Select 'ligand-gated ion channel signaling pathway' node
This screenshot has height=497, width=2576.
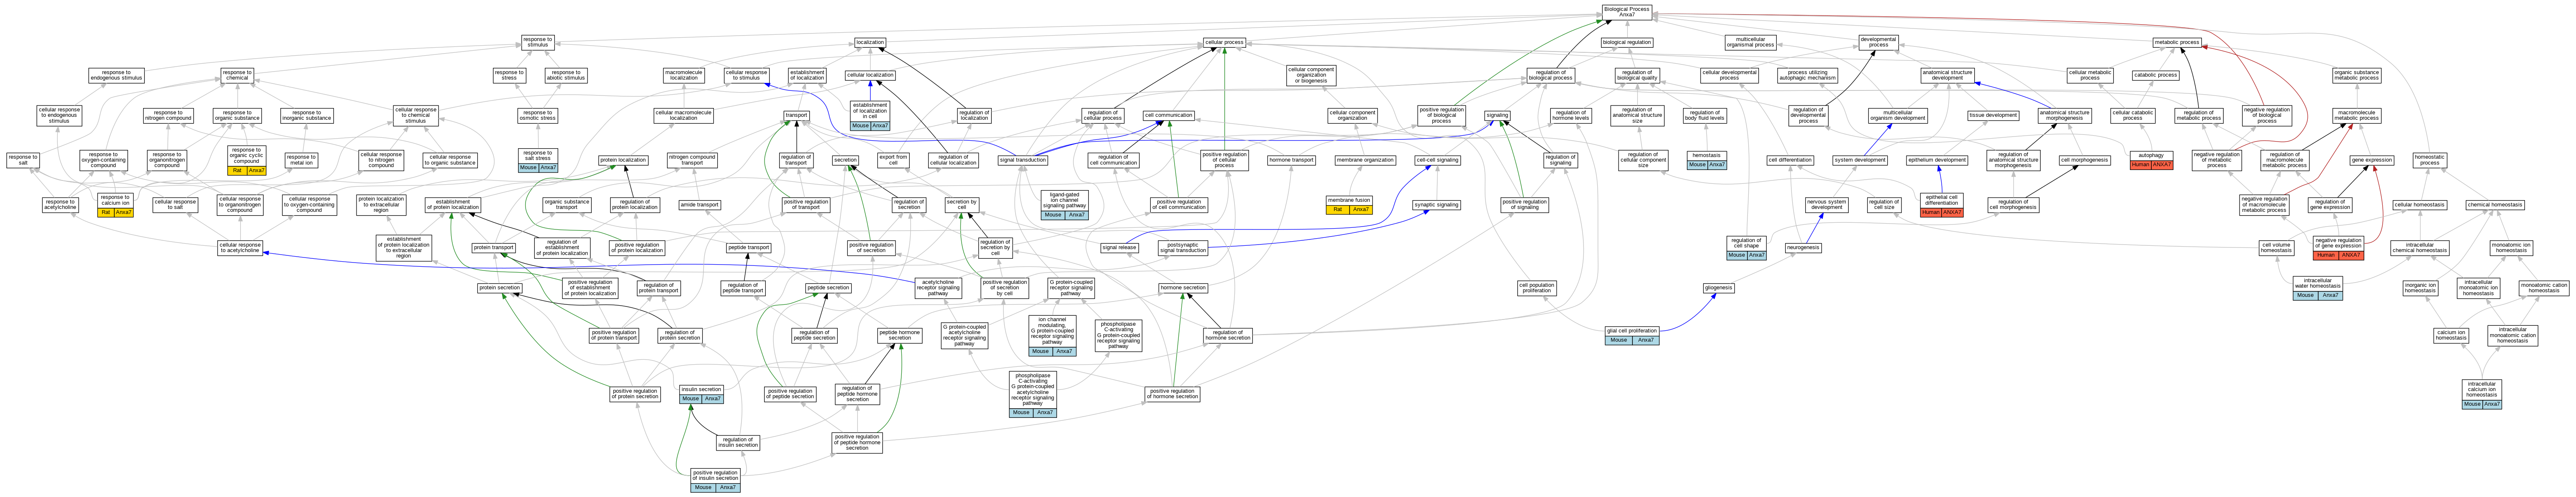1064,201
